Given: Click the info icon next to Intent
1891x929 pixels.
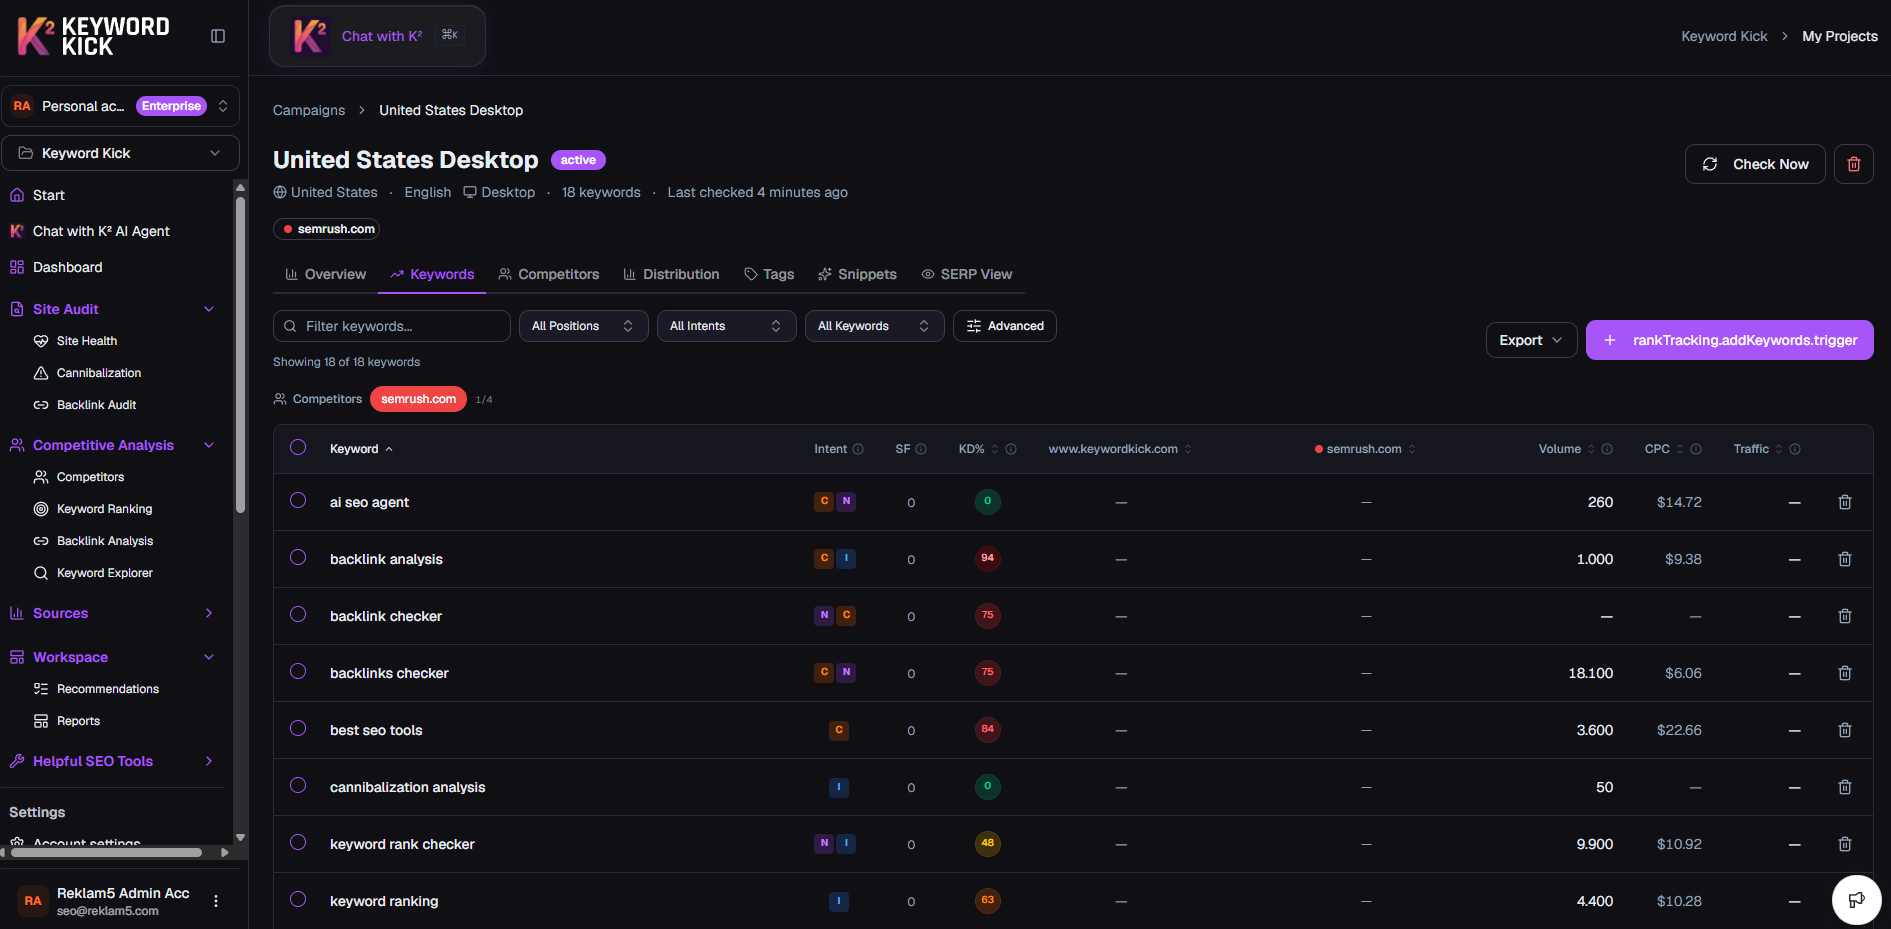Looking at the screenshot, I should pyautogui.click(x=858, y=449).
